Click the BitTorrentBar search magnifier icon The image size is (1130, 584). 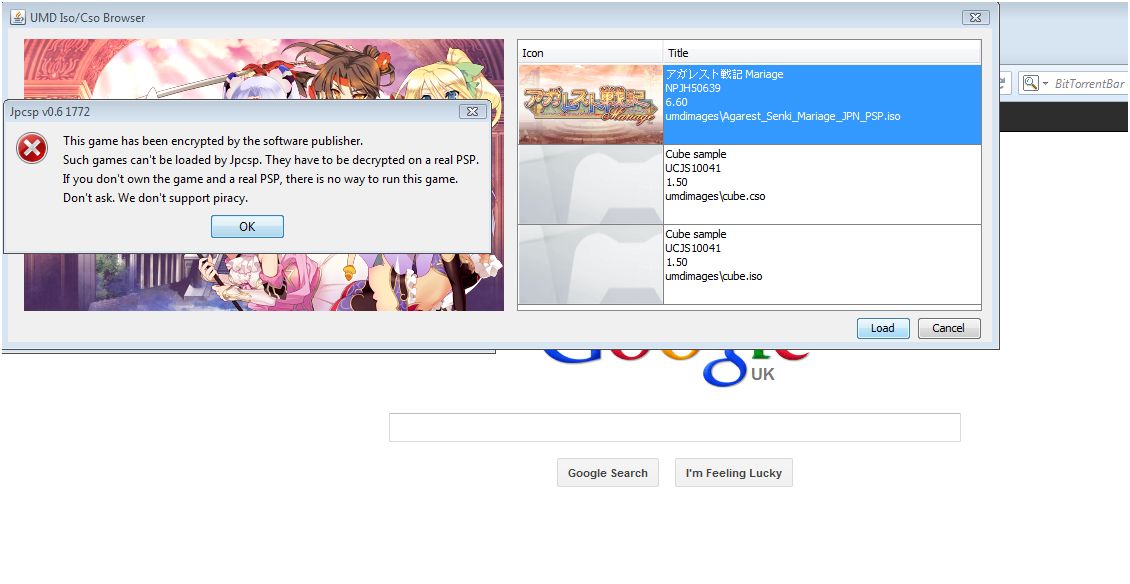click(1031, 84)
